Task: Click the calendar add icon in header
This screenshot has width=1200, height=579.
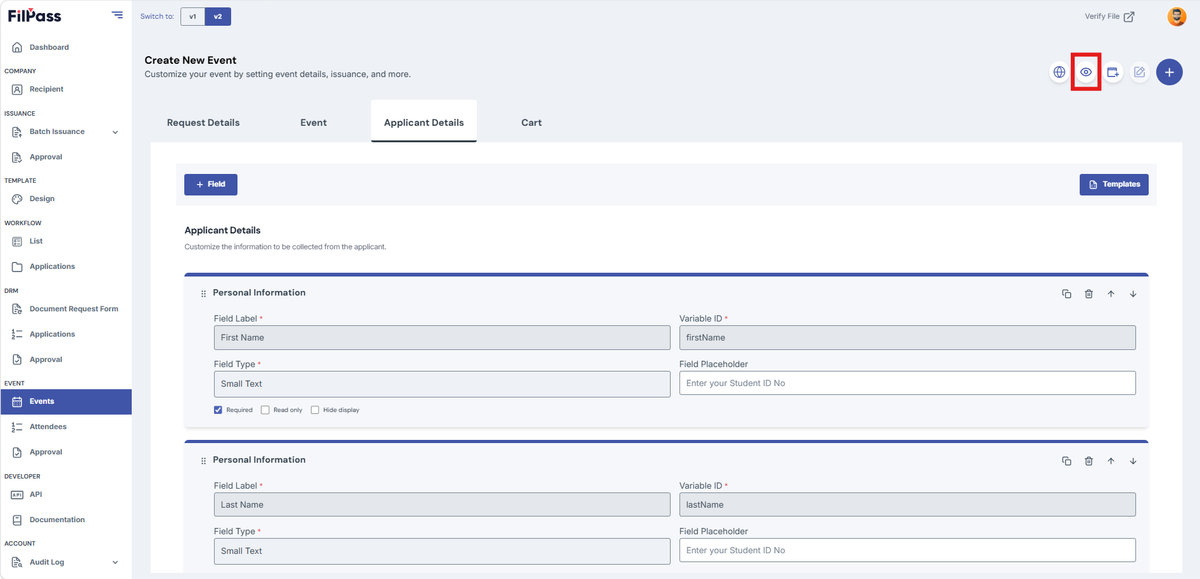Action: click(x=1113, y=72)
